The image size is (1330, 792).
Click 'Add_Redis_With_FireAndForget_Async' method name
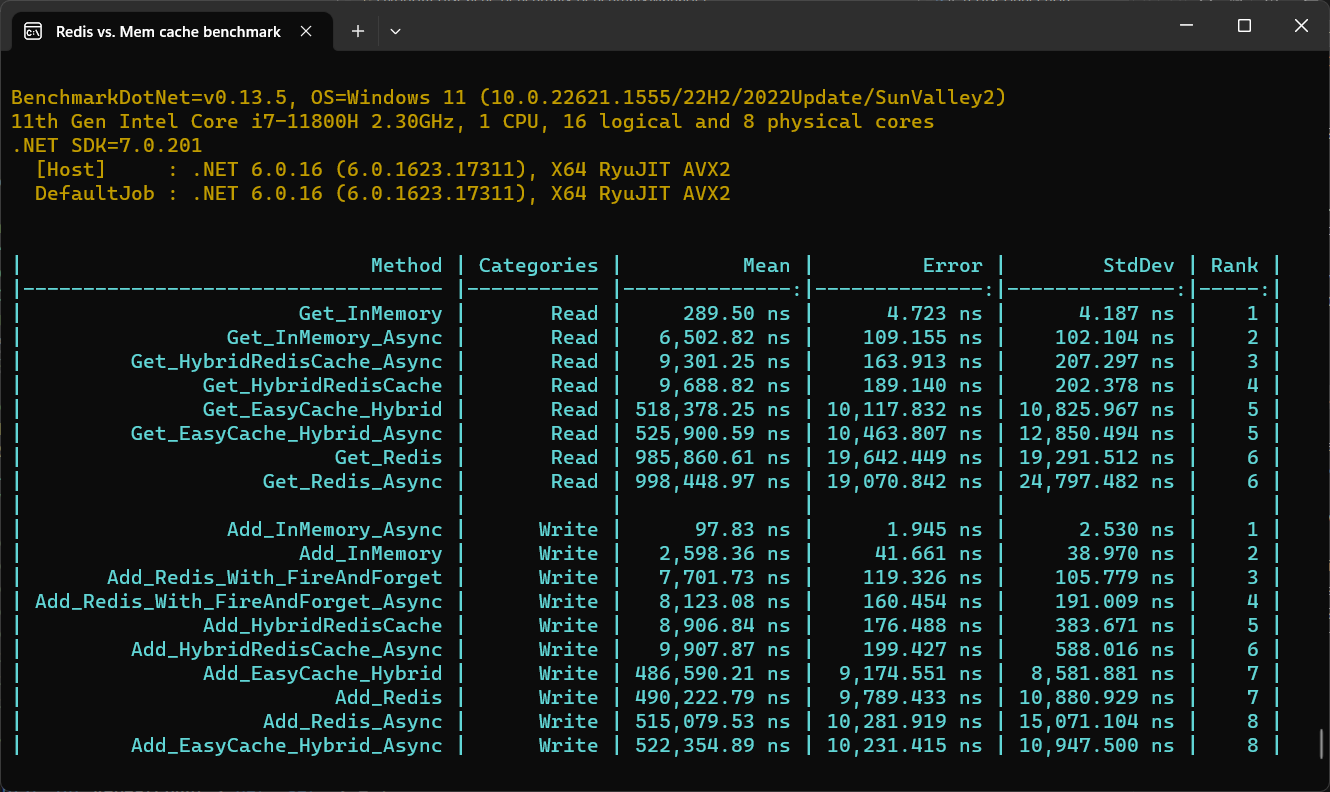tap(238, 601)
